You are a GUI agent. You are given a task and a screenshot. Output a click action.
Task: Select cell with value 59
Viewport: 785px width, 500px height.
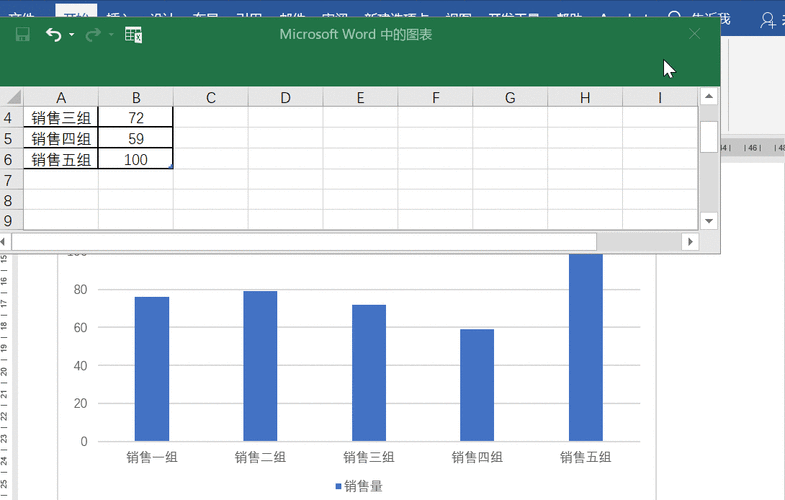[x=136, y=139]
